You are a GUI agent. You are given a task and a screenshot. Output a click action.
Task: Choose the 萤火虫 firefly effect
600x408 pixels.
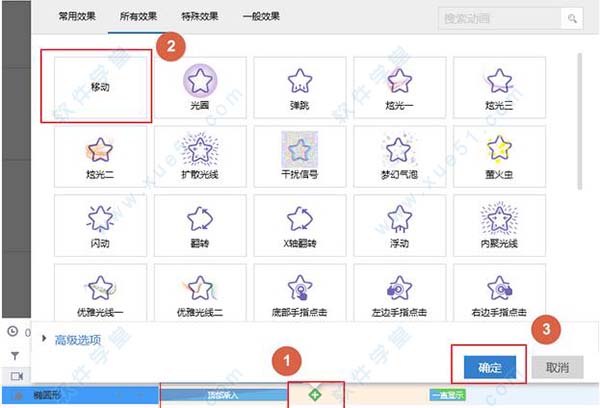tap(498, 156)
